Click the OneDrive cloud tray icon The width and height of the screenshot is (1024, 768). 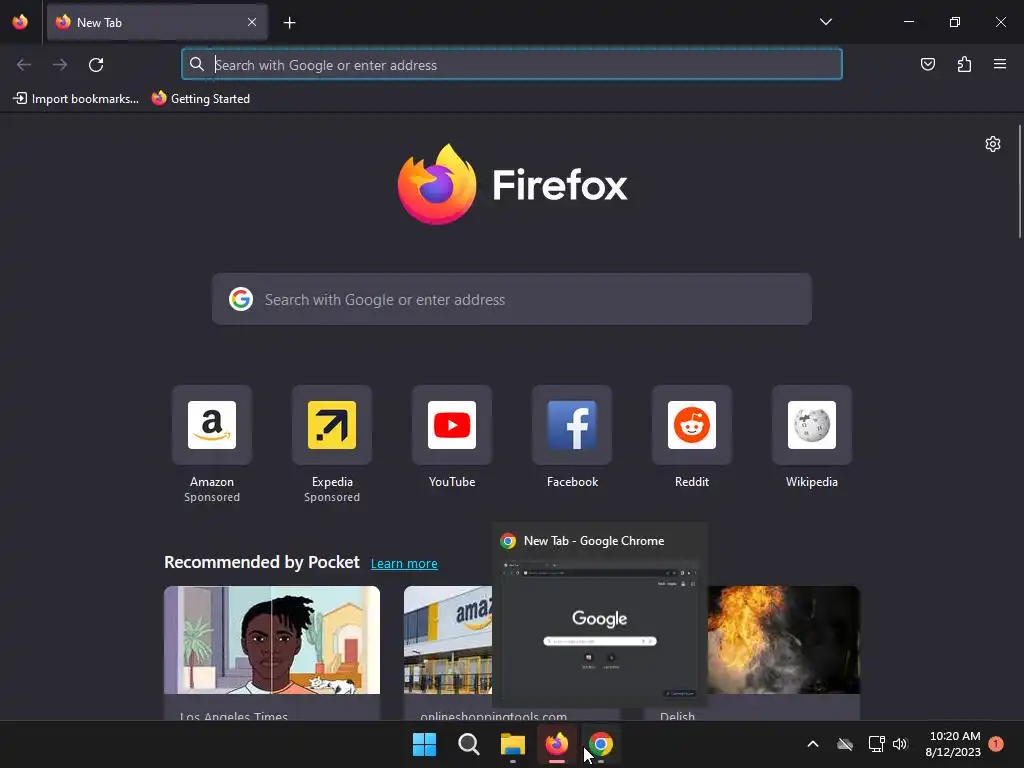coord(845,744)
